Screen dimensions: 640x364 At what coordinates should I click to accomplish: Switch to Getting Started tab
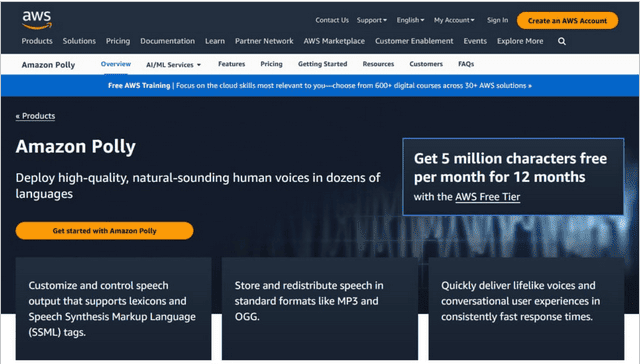point(322,64)
